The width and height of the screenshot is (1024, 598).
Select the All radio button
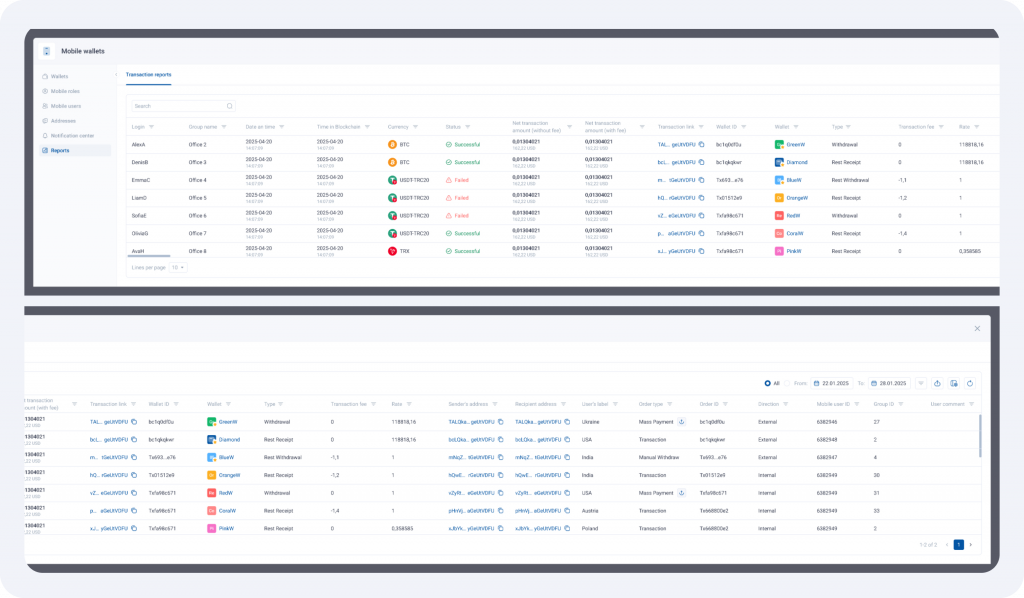pos(766,383)
